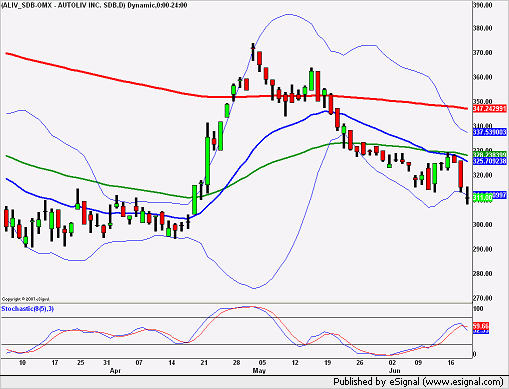The width and height of the screenshot is (509, 389).
Task: Click the date label 09 on time axis
Action: pos(418,363)
